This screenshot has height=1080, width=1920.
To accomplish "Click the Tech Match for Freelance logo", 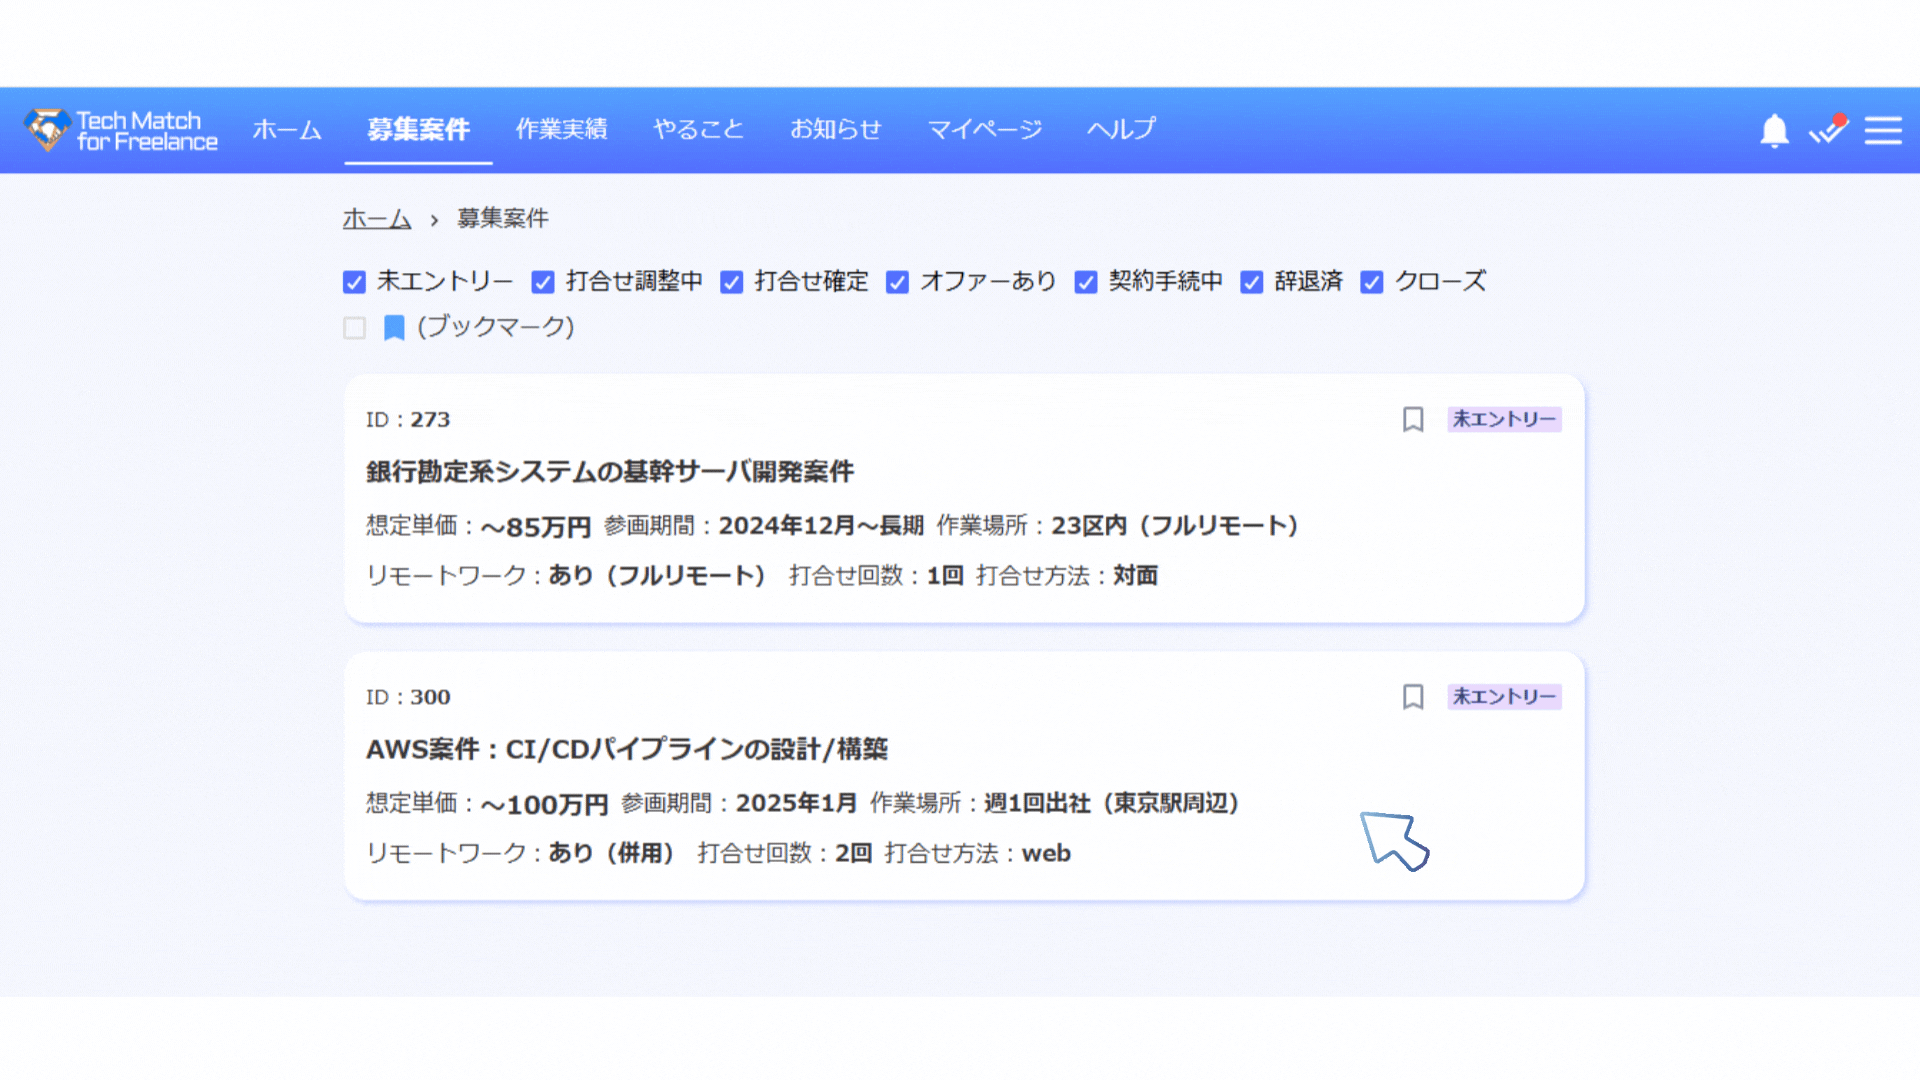I will (x=121, y=131).
